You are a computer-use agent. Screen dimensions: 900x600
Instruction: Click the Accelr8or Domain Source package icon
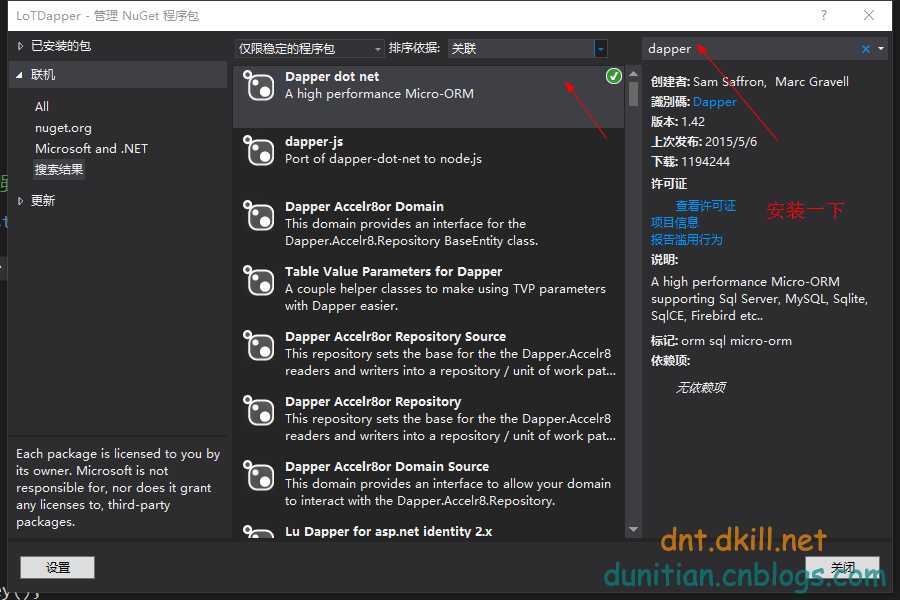(x=259, y=475)
